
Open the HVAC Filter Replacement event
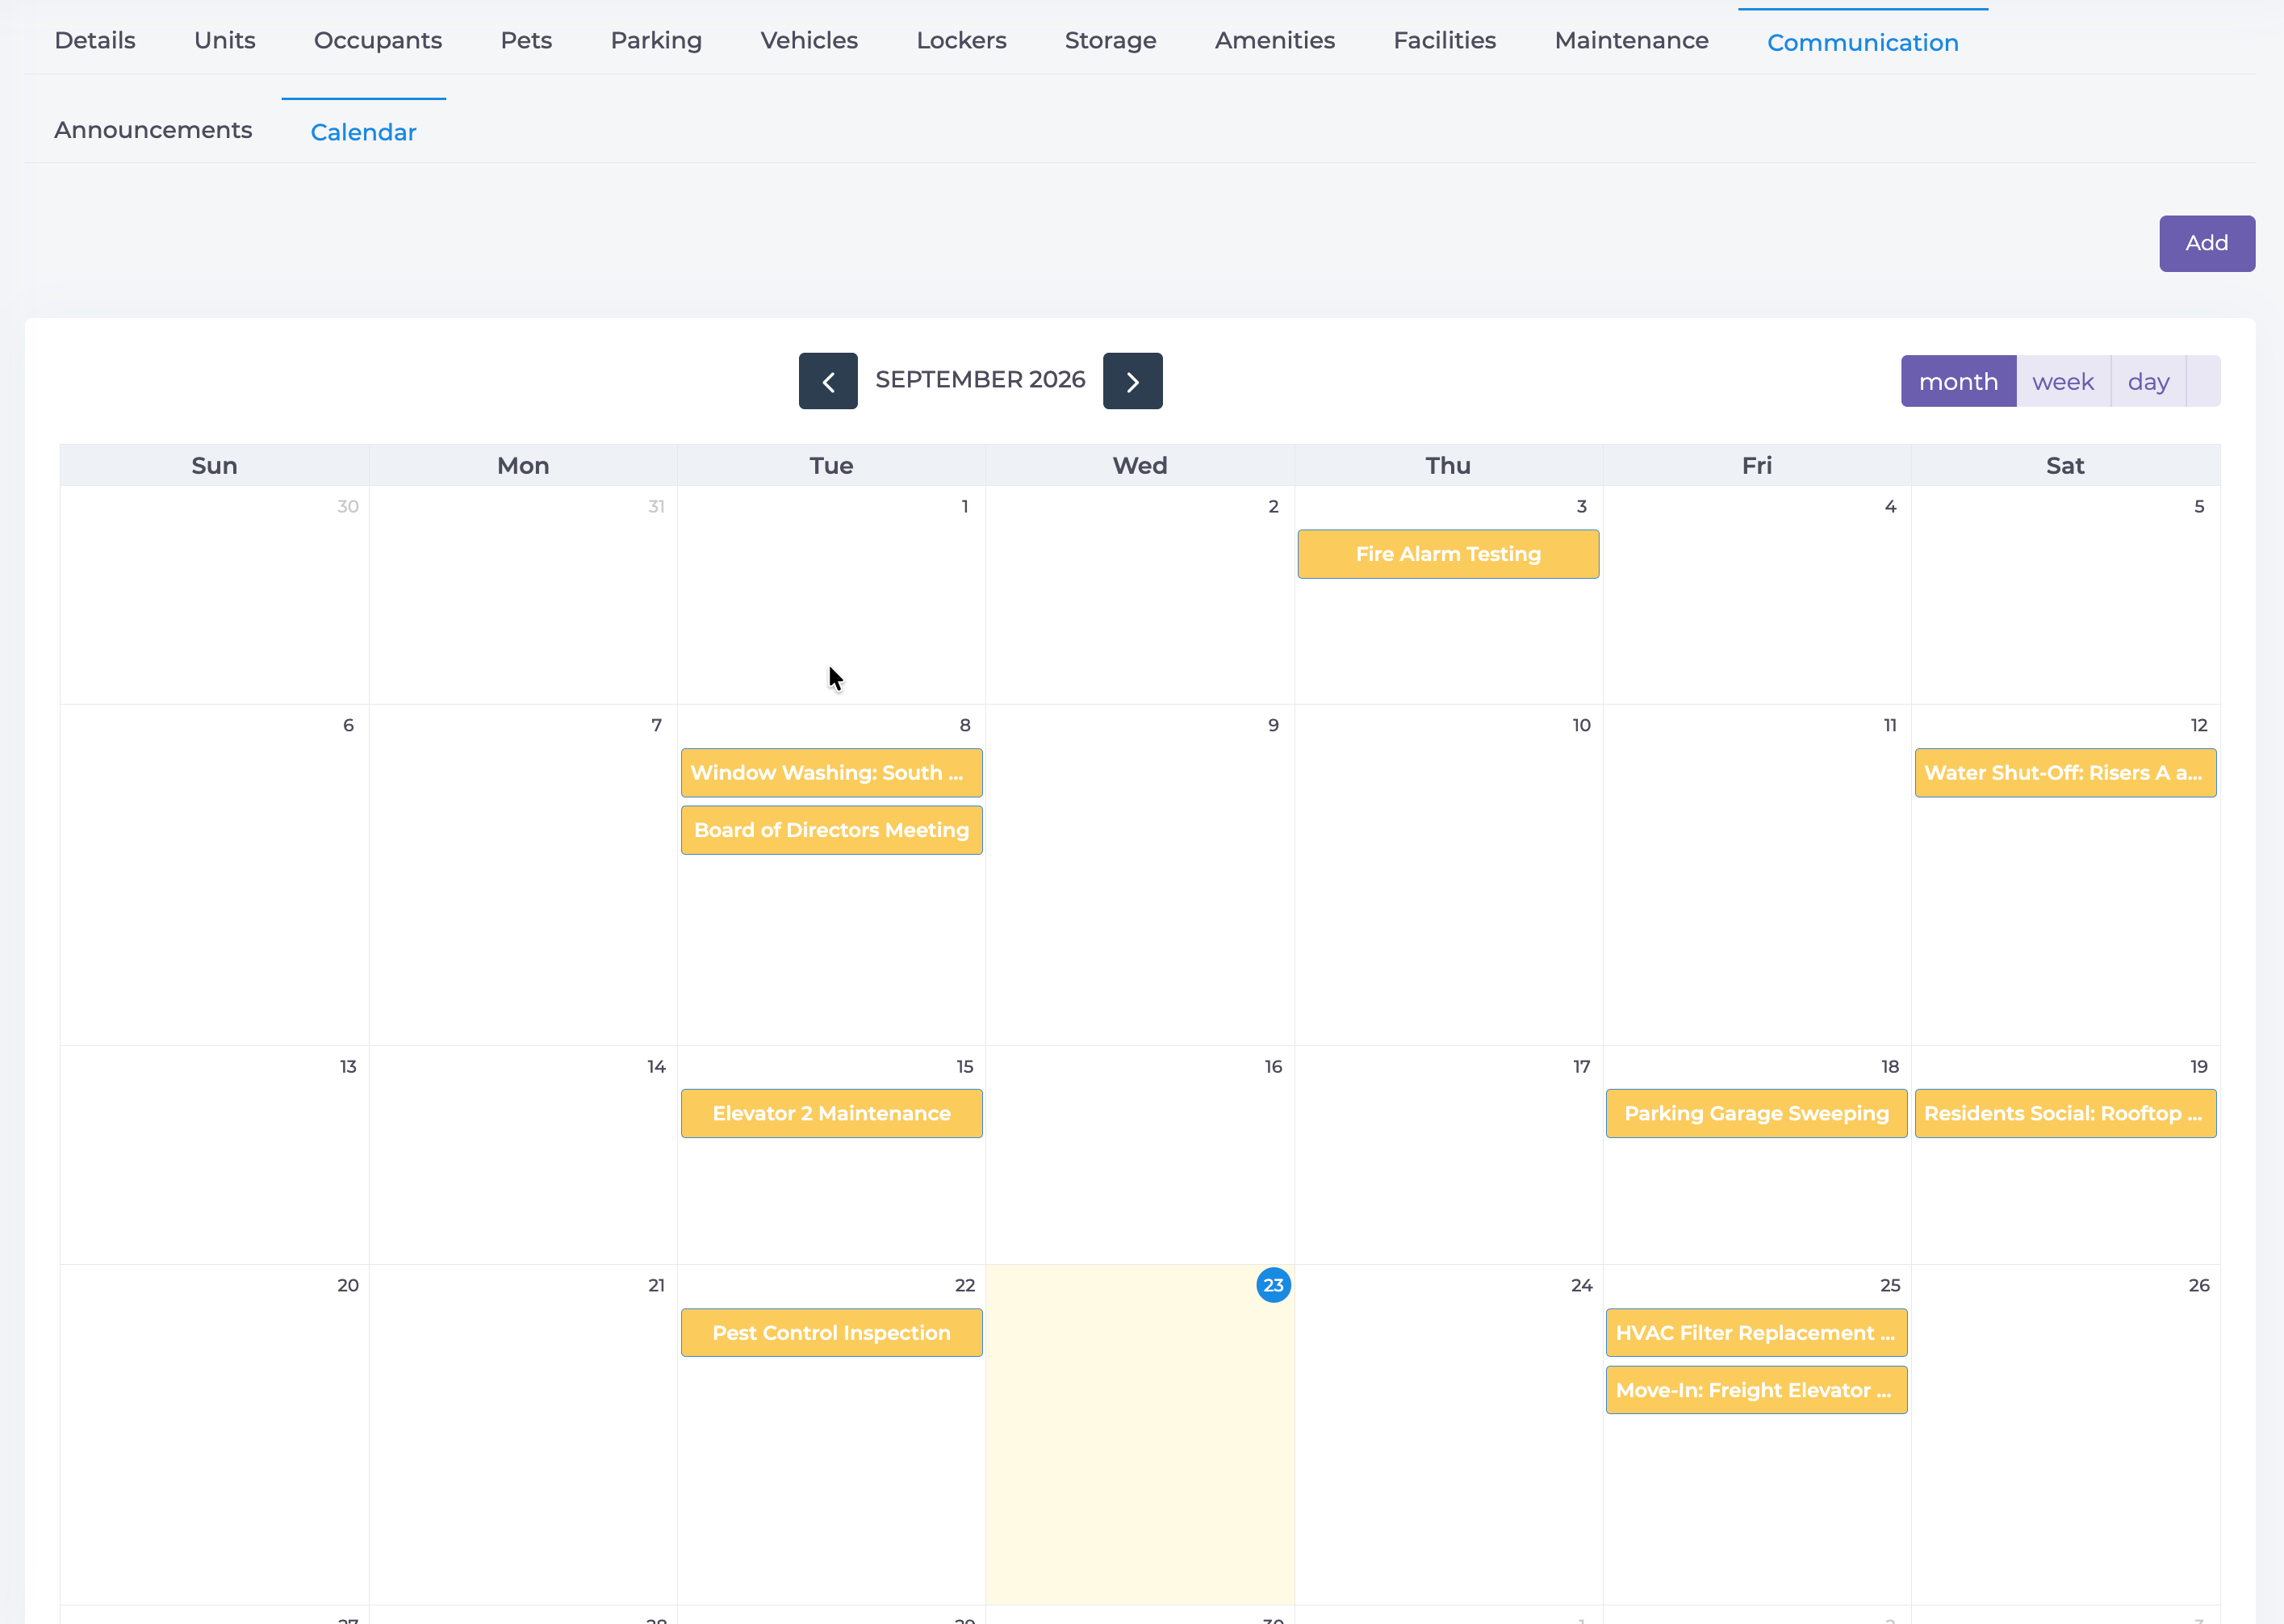pyautogui.click(x=1756, y=1333)
